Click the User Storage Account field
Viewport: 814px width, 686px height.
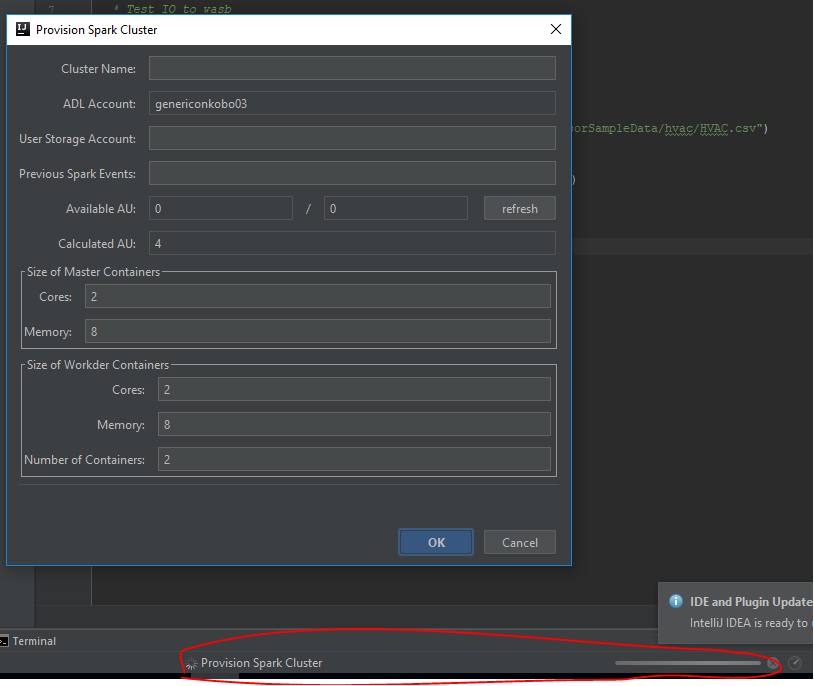click(x=352, y=138)
